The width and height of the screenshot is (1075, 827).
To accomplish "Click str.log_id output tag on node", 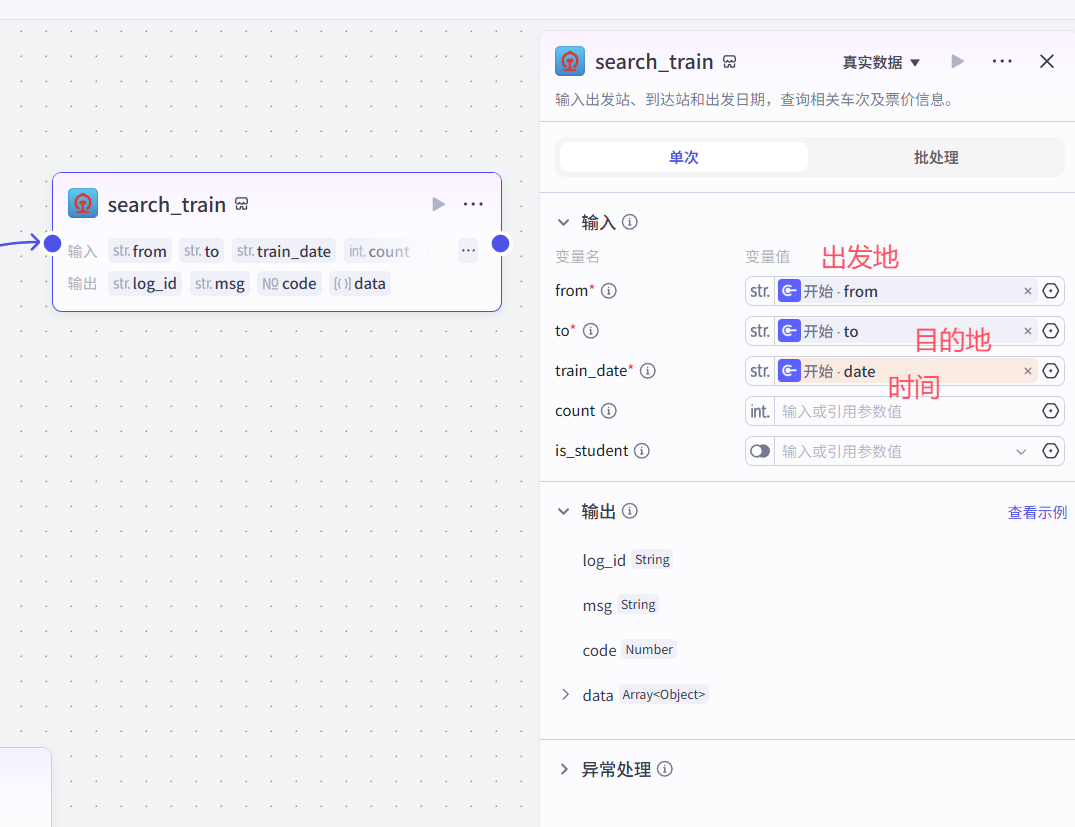I will (145, 283).
